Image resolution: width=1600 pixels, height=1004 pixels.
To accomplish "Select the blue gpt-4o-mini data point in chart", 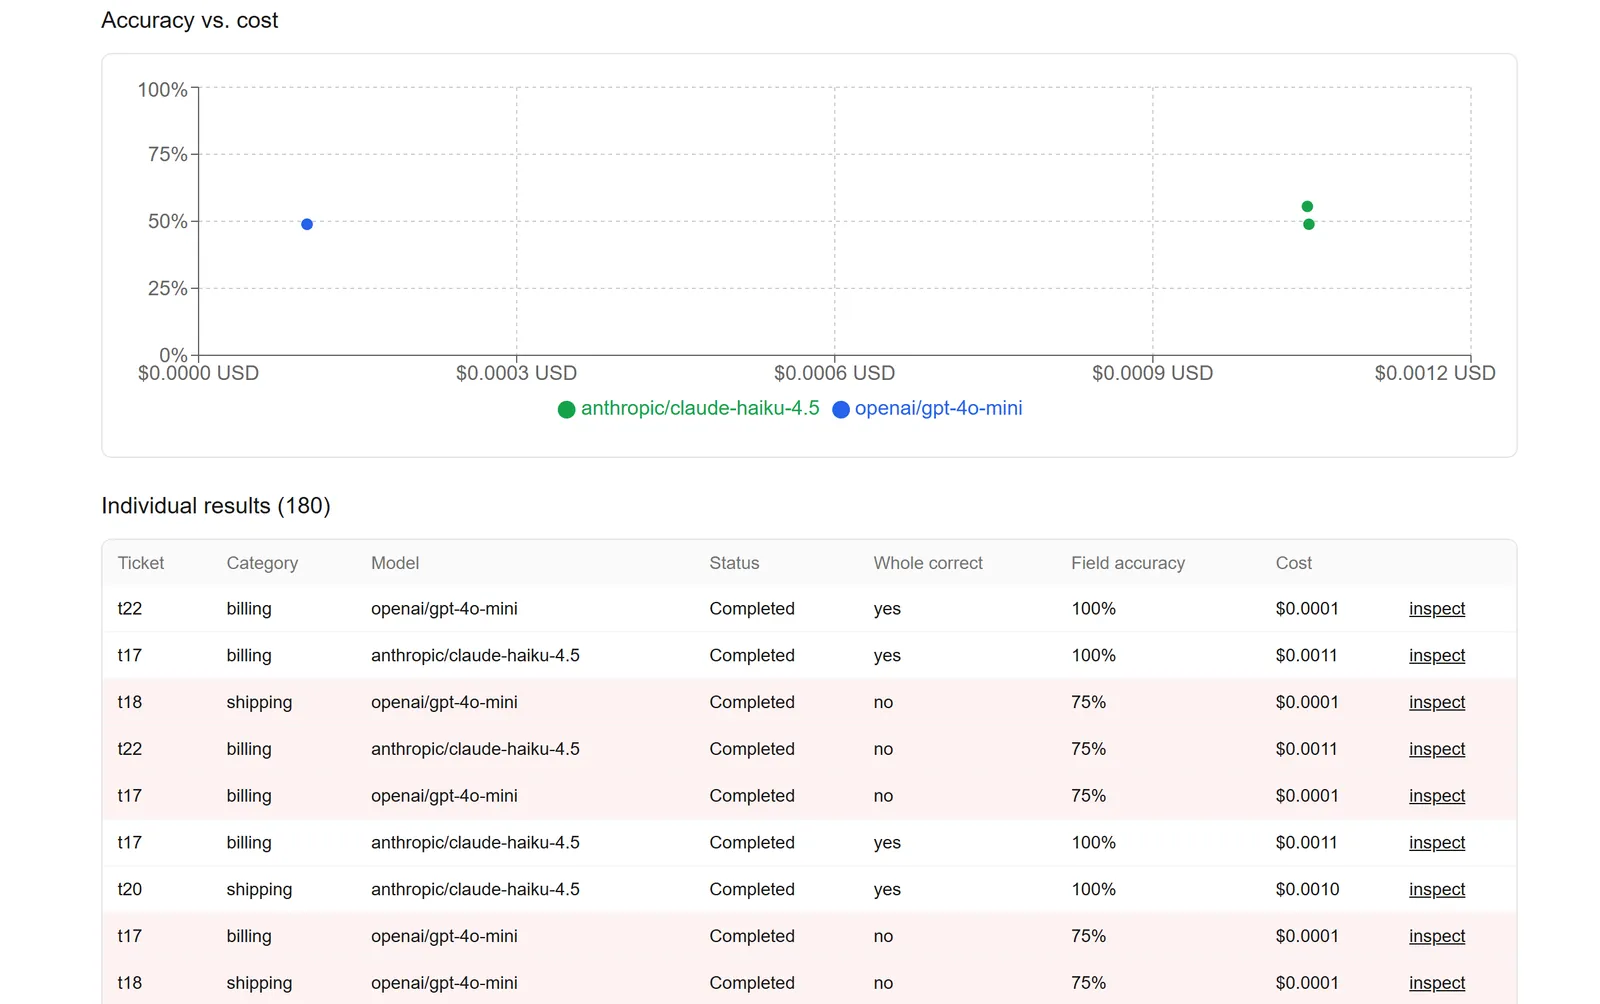I will coord(307,224).
